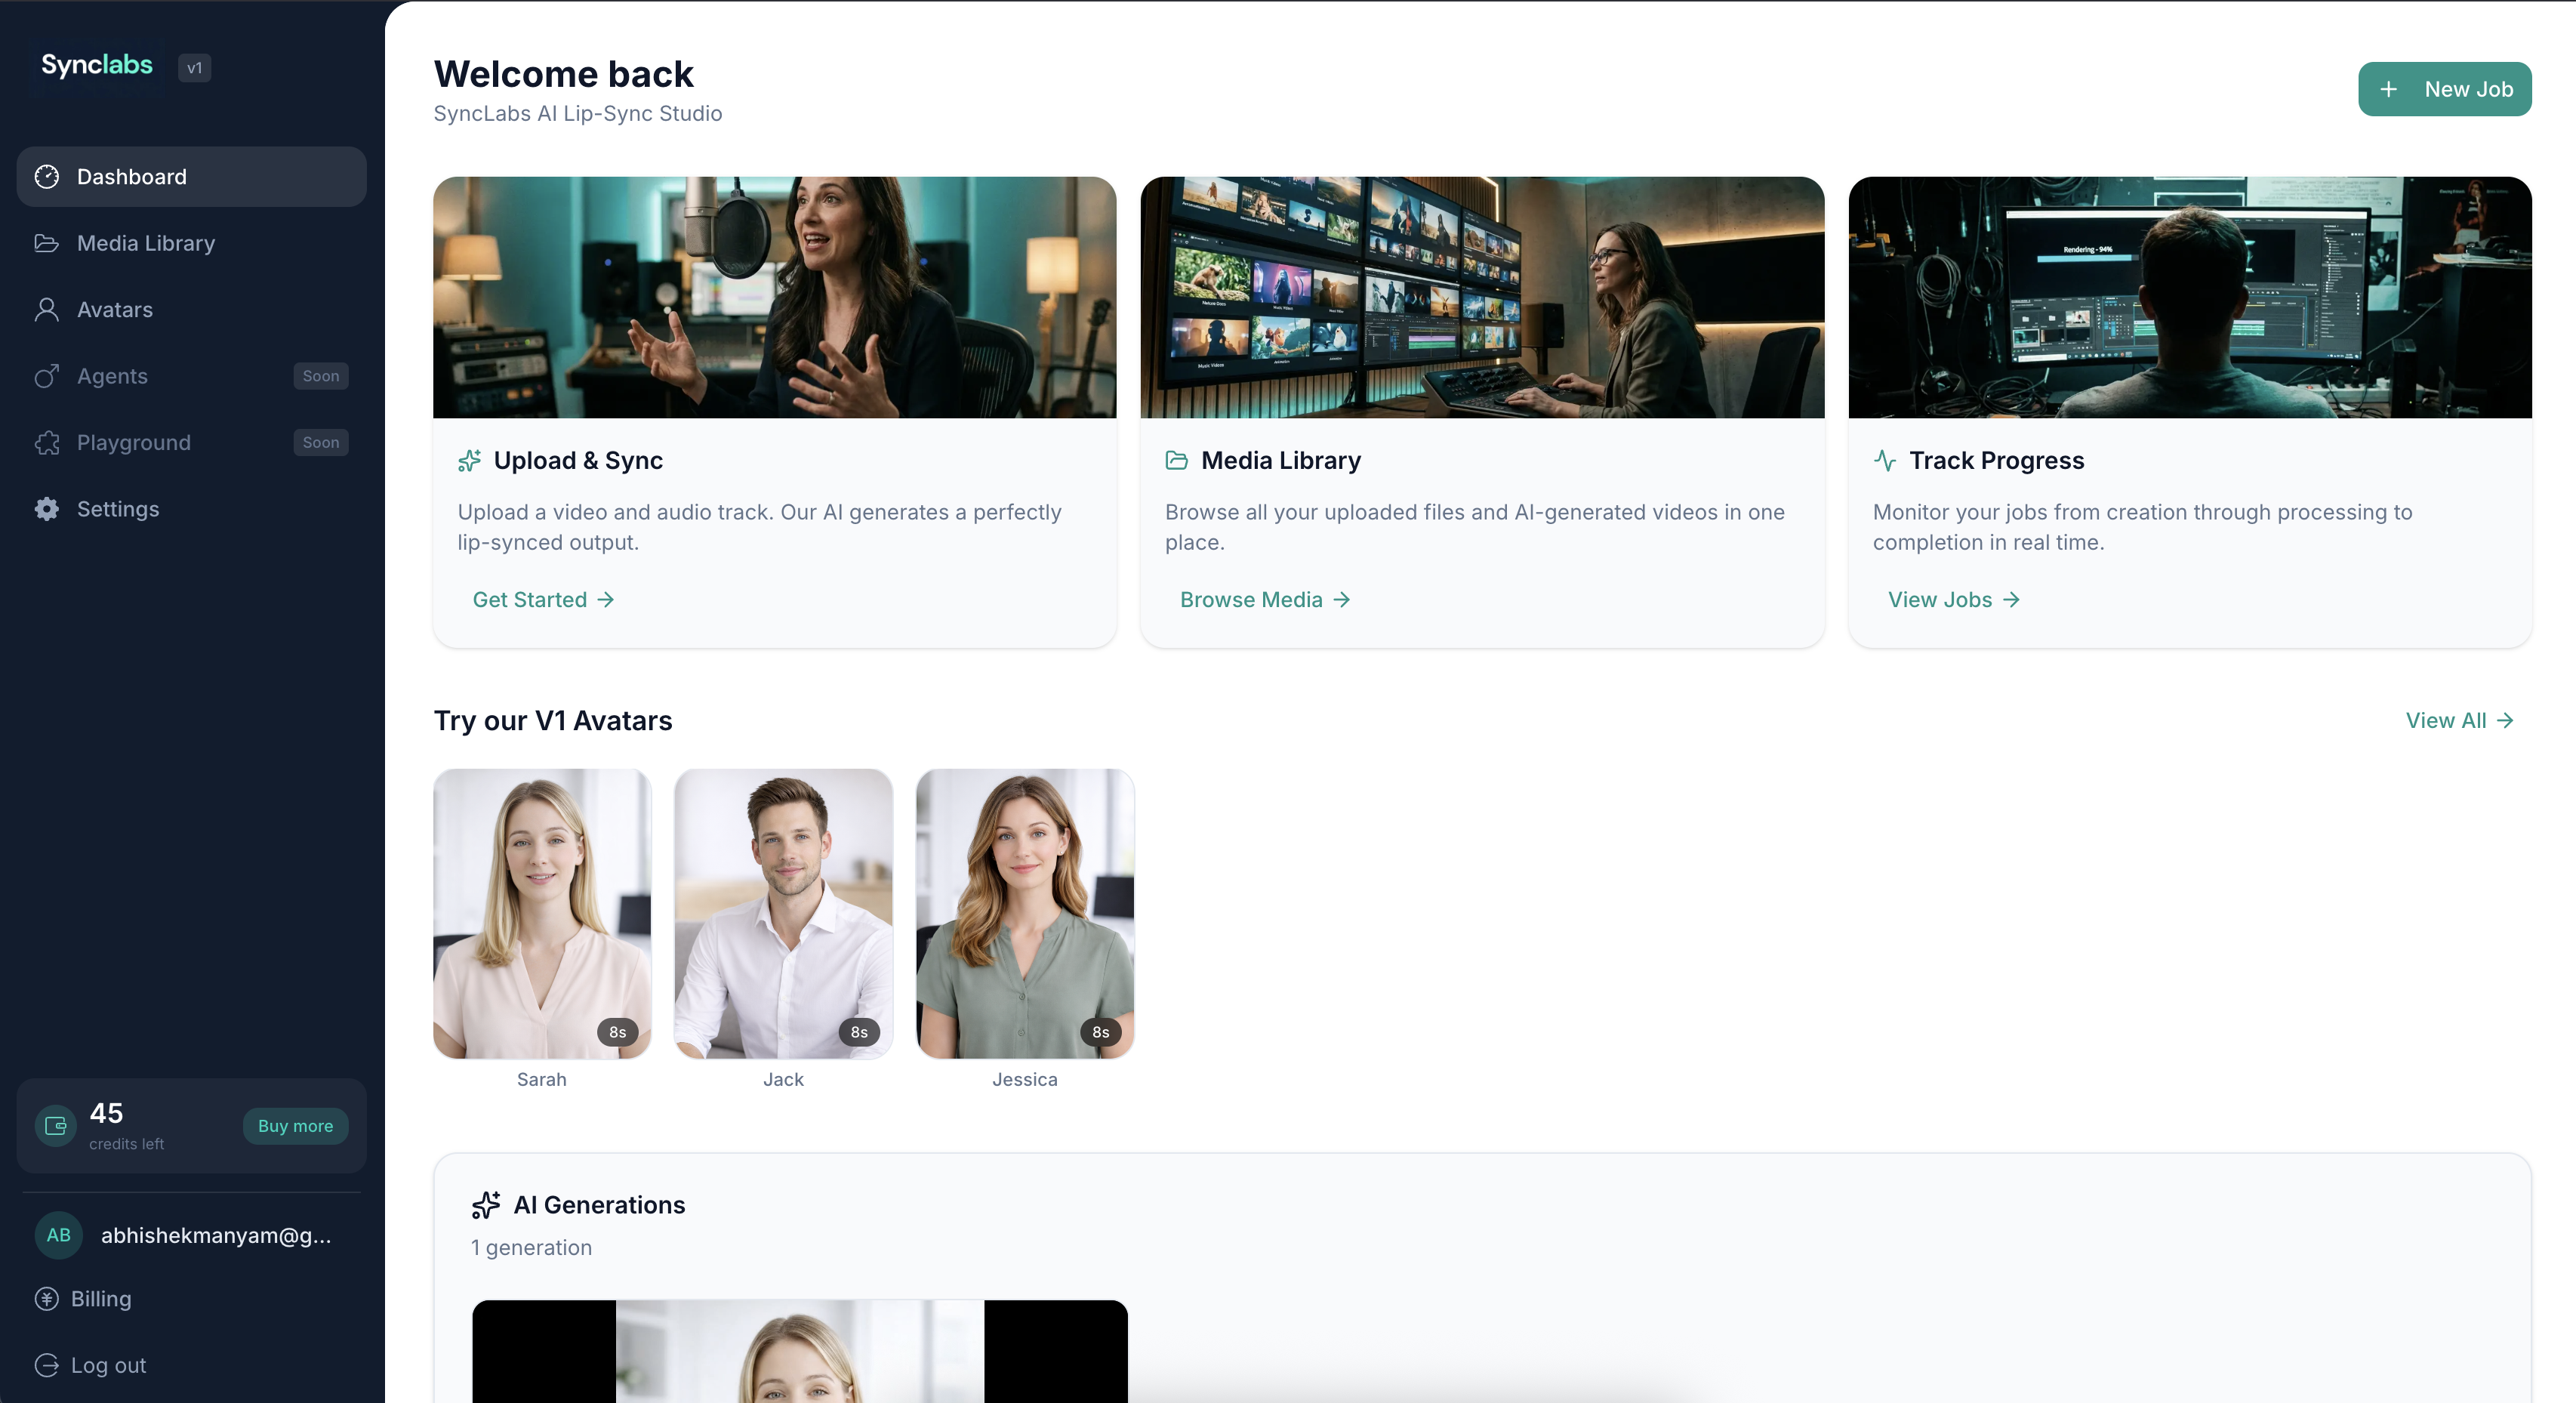Click the Synclabs logo
Viewport: 2576px width, 1403px height.
[96, 65]
